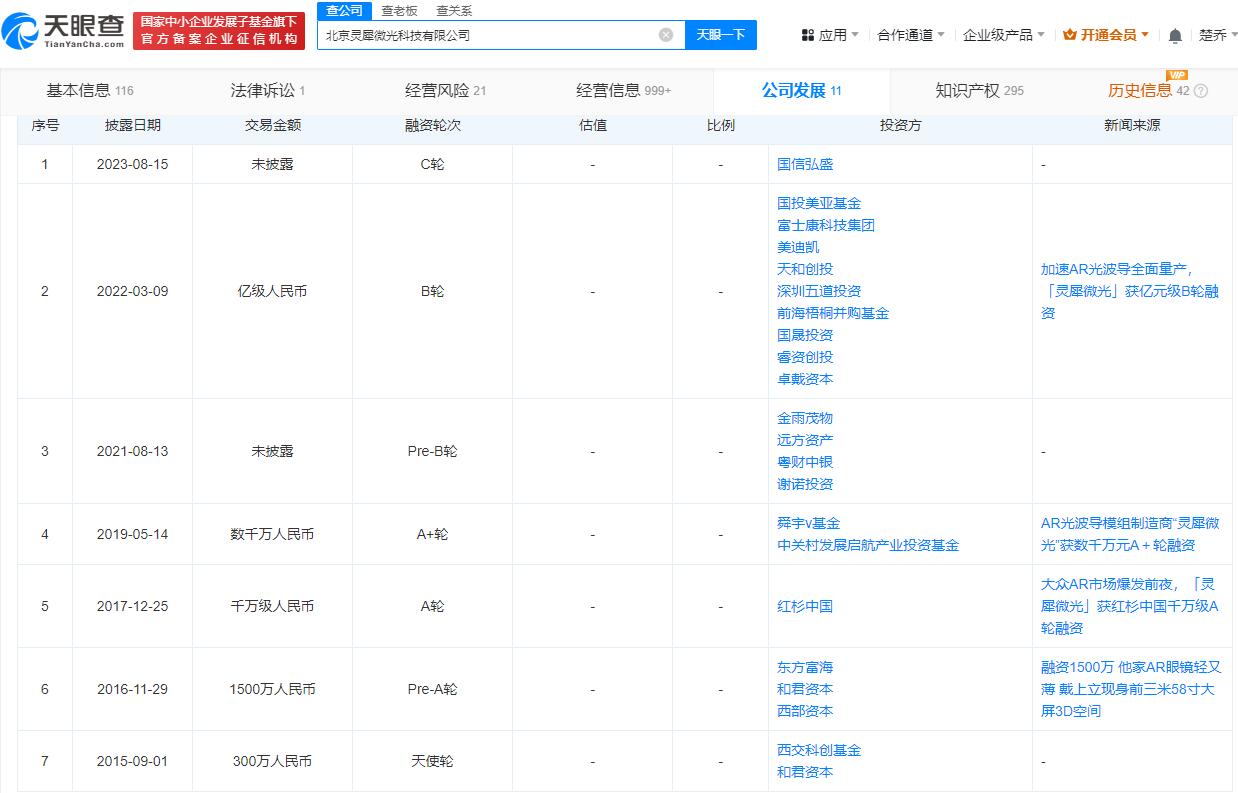1238x793 pixels.
Task: Open the A+轮 financing news link
Action: pyautogui.click(x=1130, y=534)
